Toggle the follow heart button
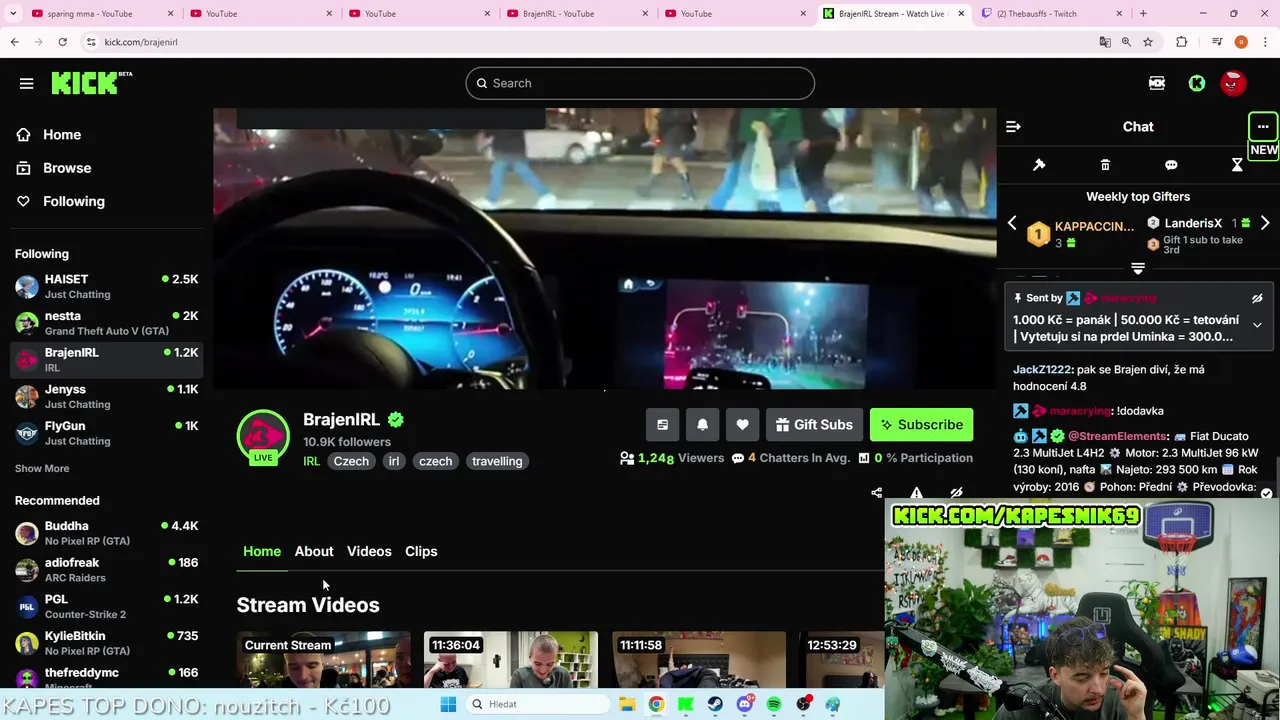The width and height of the screenshot is (1280, 720). (x=742, y=425)
